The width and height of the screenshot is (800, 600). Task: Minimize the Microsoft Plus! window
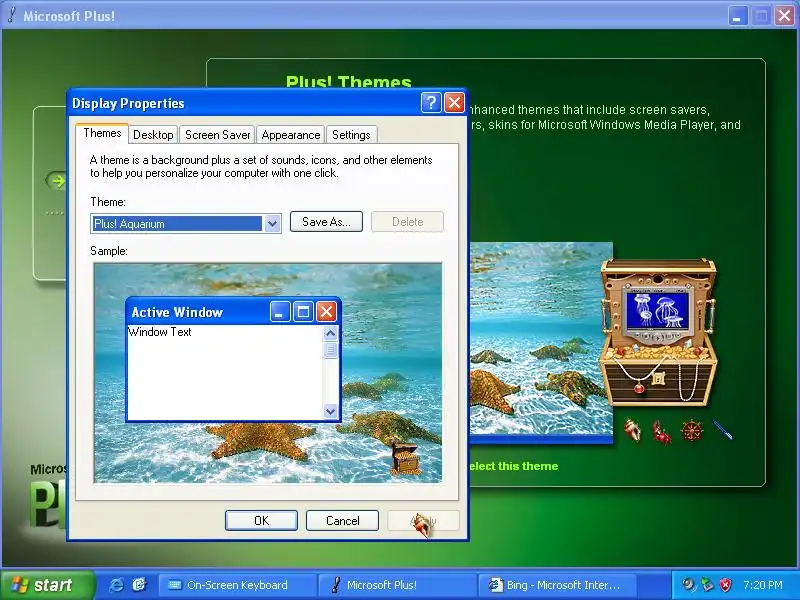click(x=737, y=16)
